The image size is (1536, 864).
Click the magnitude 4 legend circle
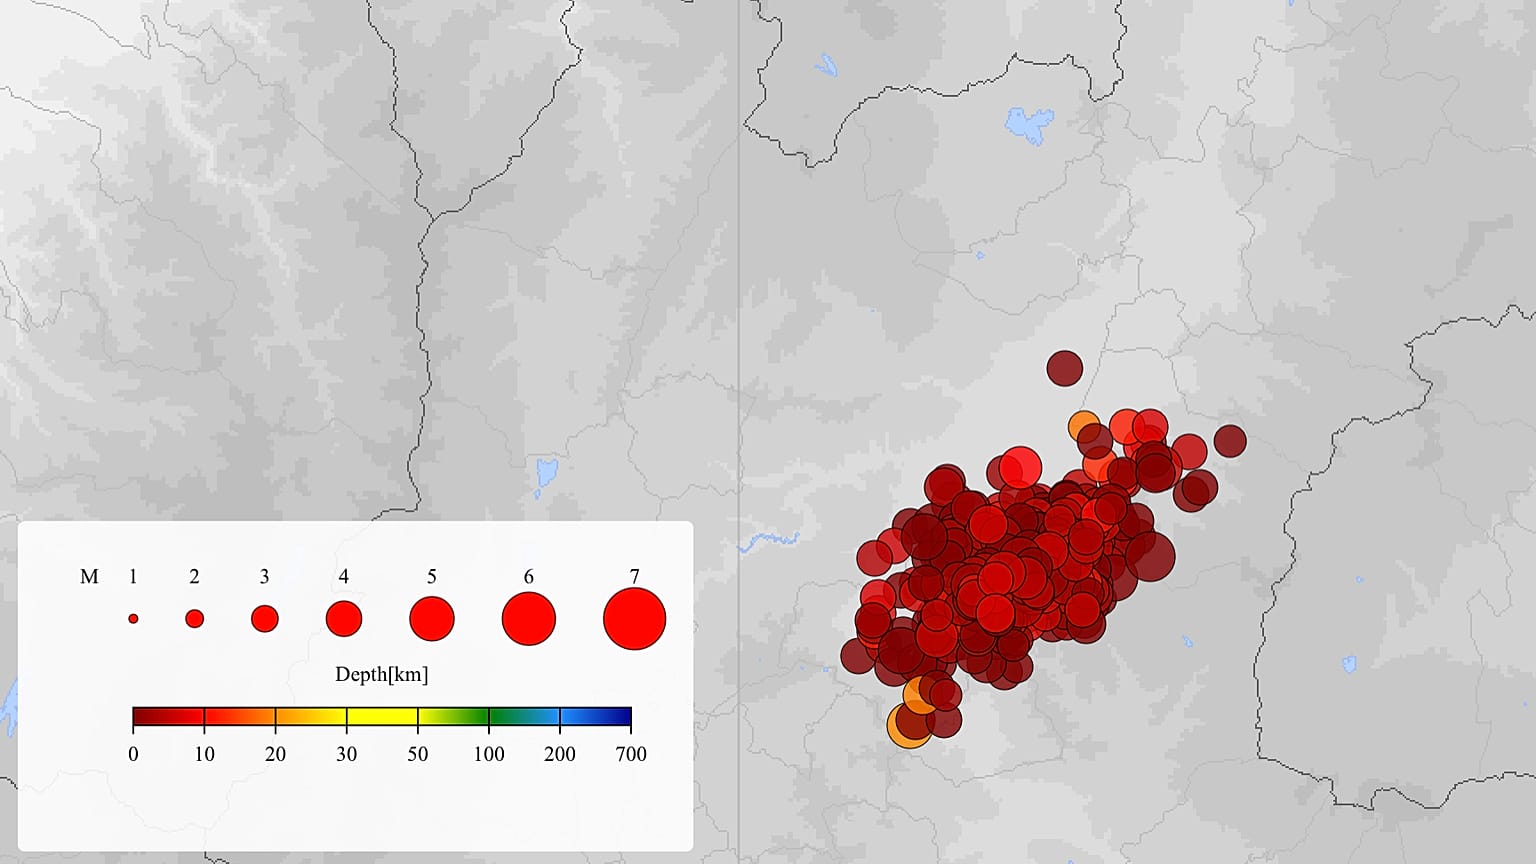tap(344, 619)
